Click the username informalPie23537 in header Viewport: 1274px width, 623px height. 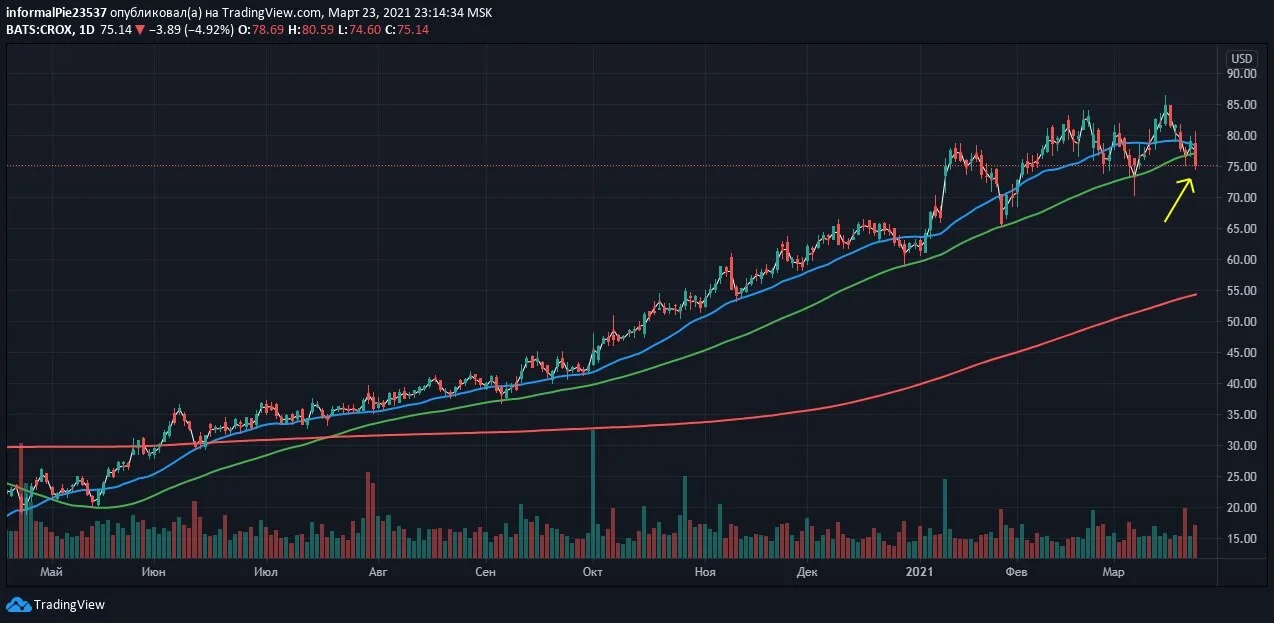56,13
